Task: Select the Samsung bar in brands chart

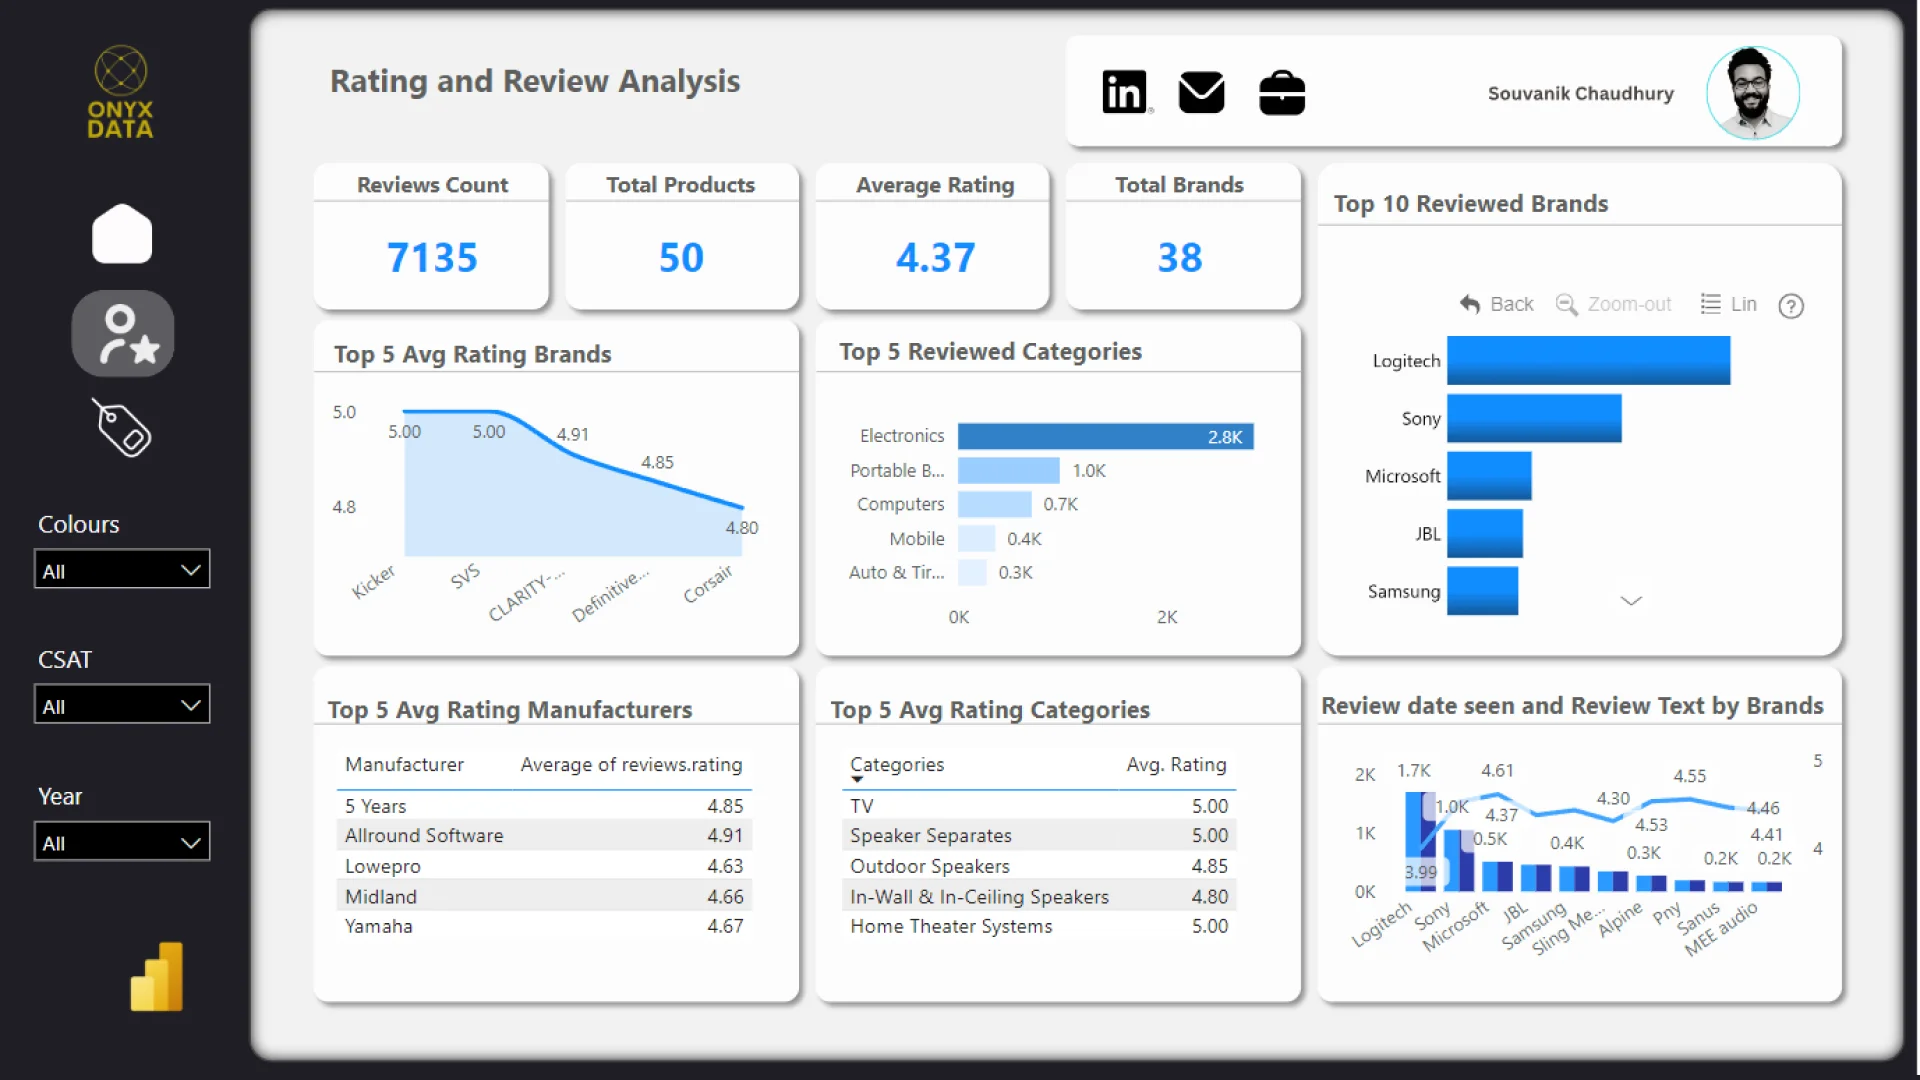Action: pyautogui.click(x=1482, y=591)
